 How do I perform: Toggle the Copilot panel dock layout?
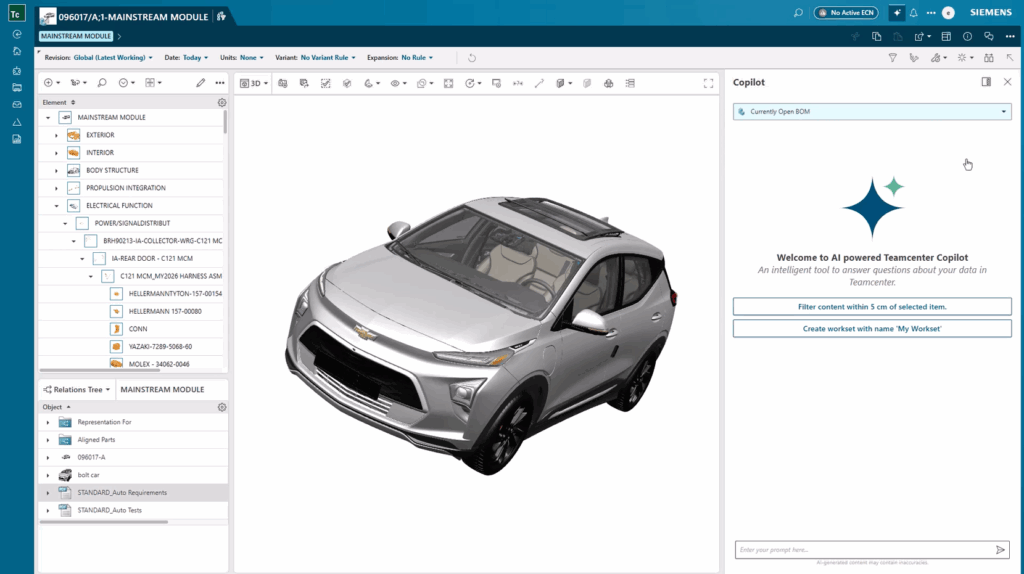(x=986, y=82)
